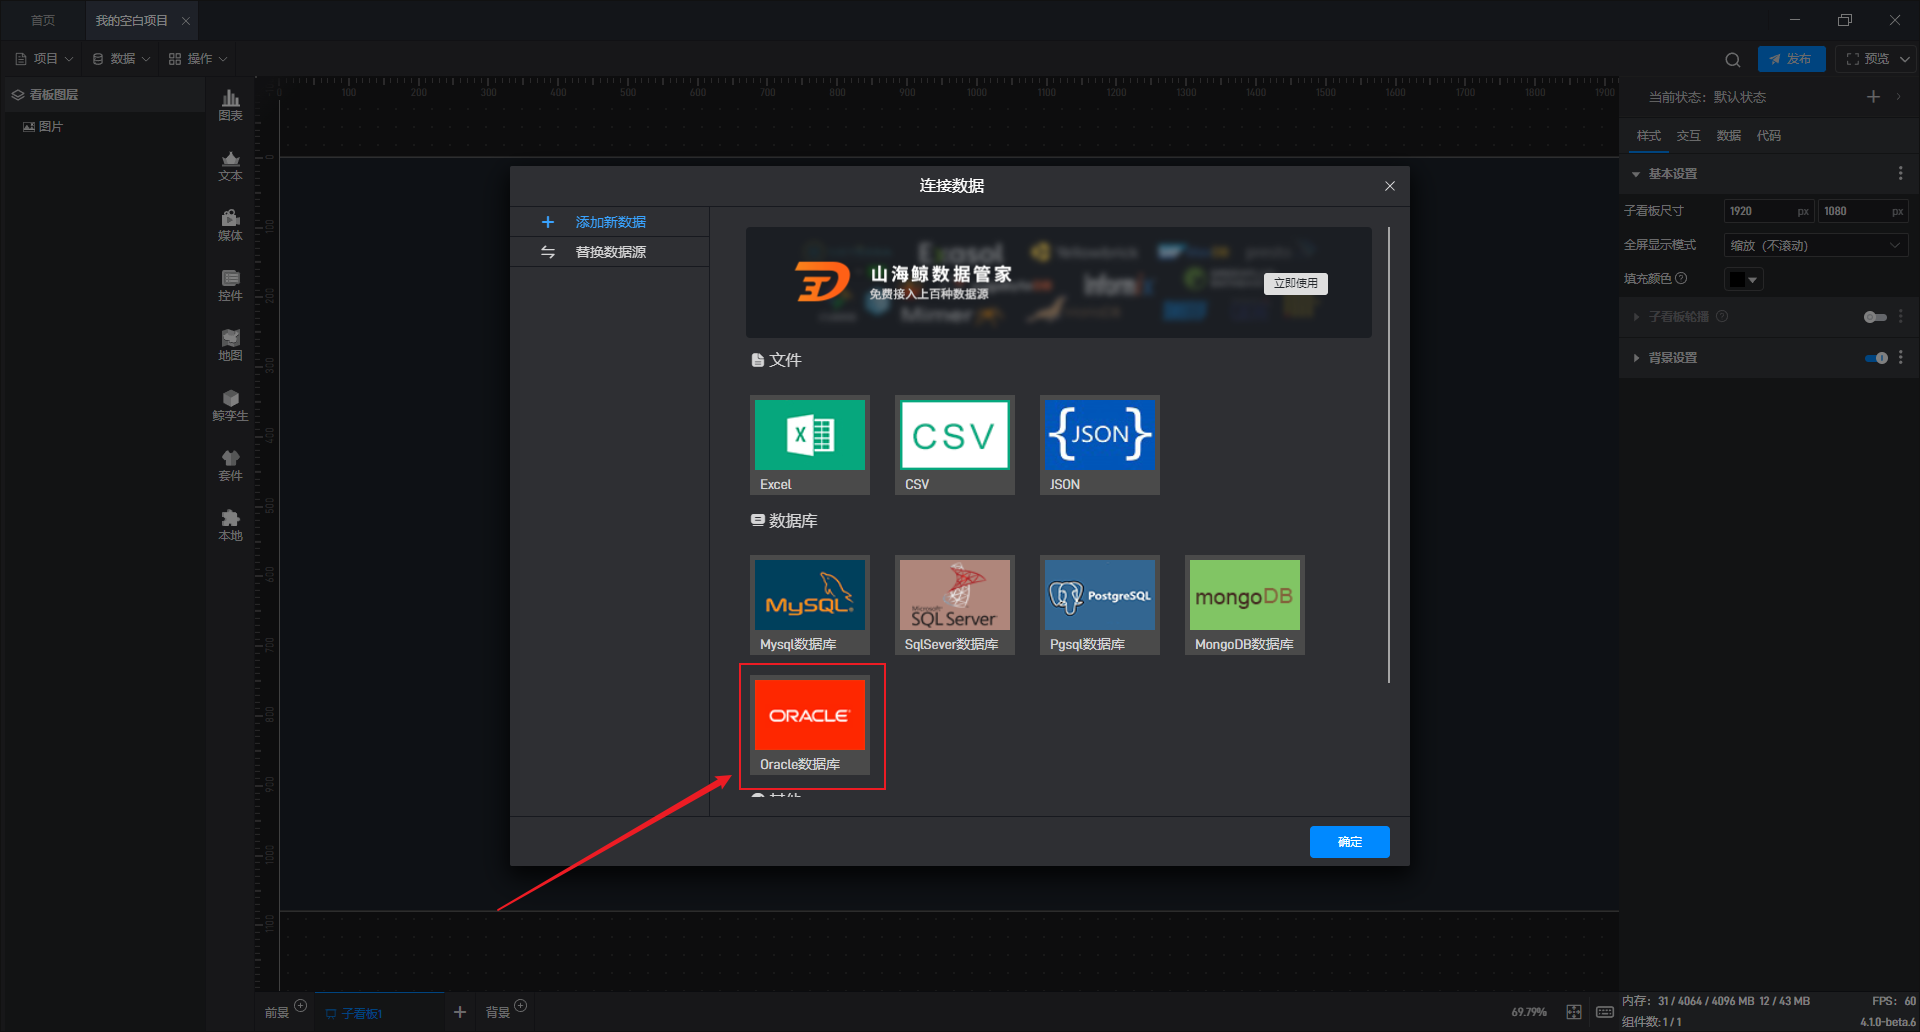The width and height of the screenshot is (1920, 1032).
Task: Click the 填充颜色 help icon
Action: pyautogui.click(x=1681, y=278)
